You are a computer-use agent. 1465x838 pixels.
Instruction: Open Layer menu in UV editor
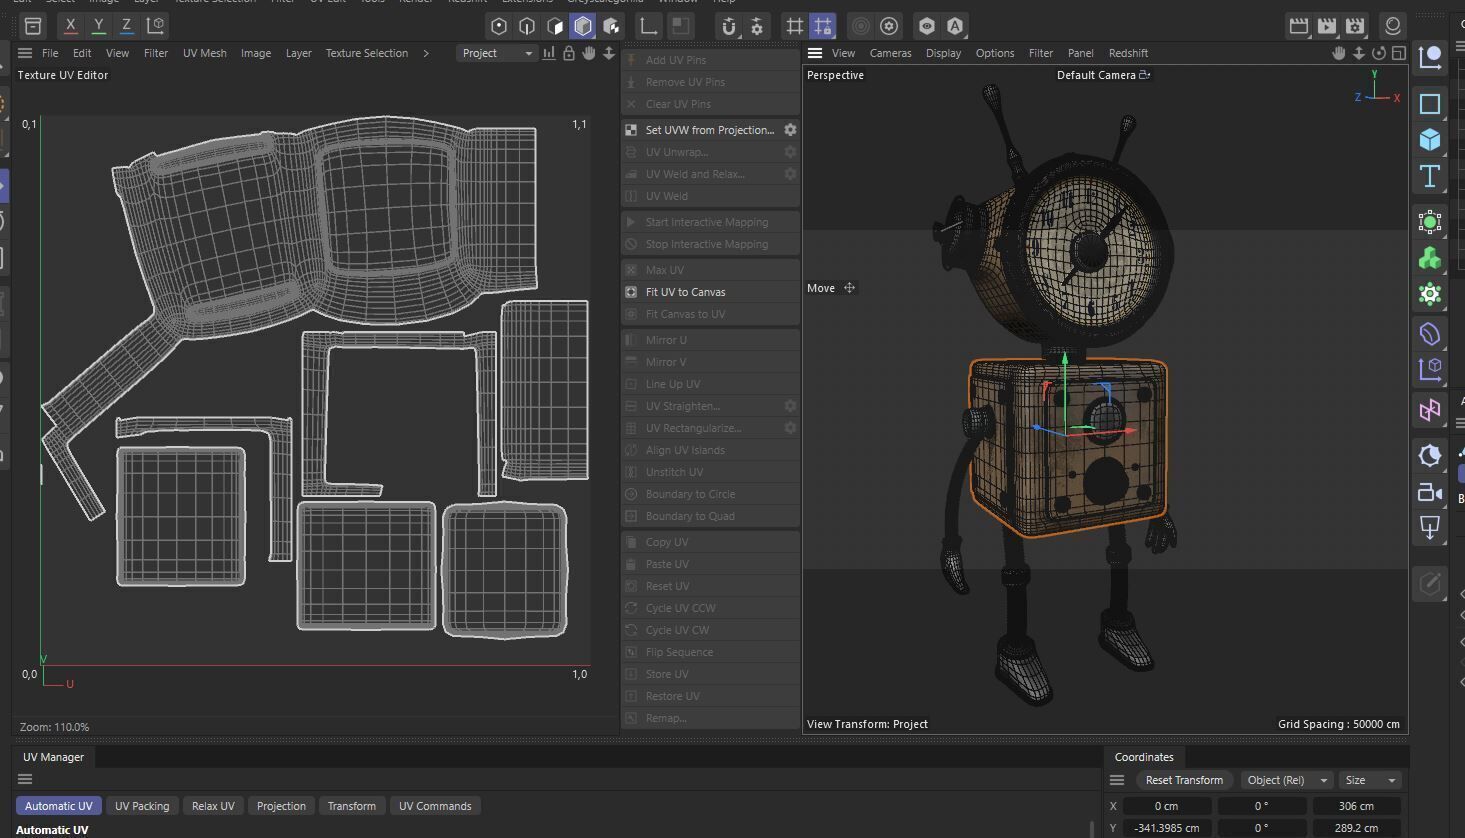(x=299, y=53)
